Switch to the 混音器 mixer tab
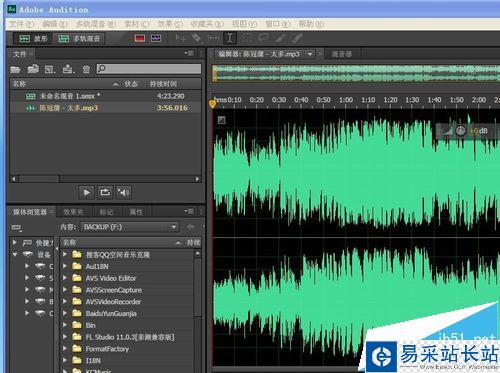This screenshot has width=500, height=373. pyautogui.click(x=342, y=54)
